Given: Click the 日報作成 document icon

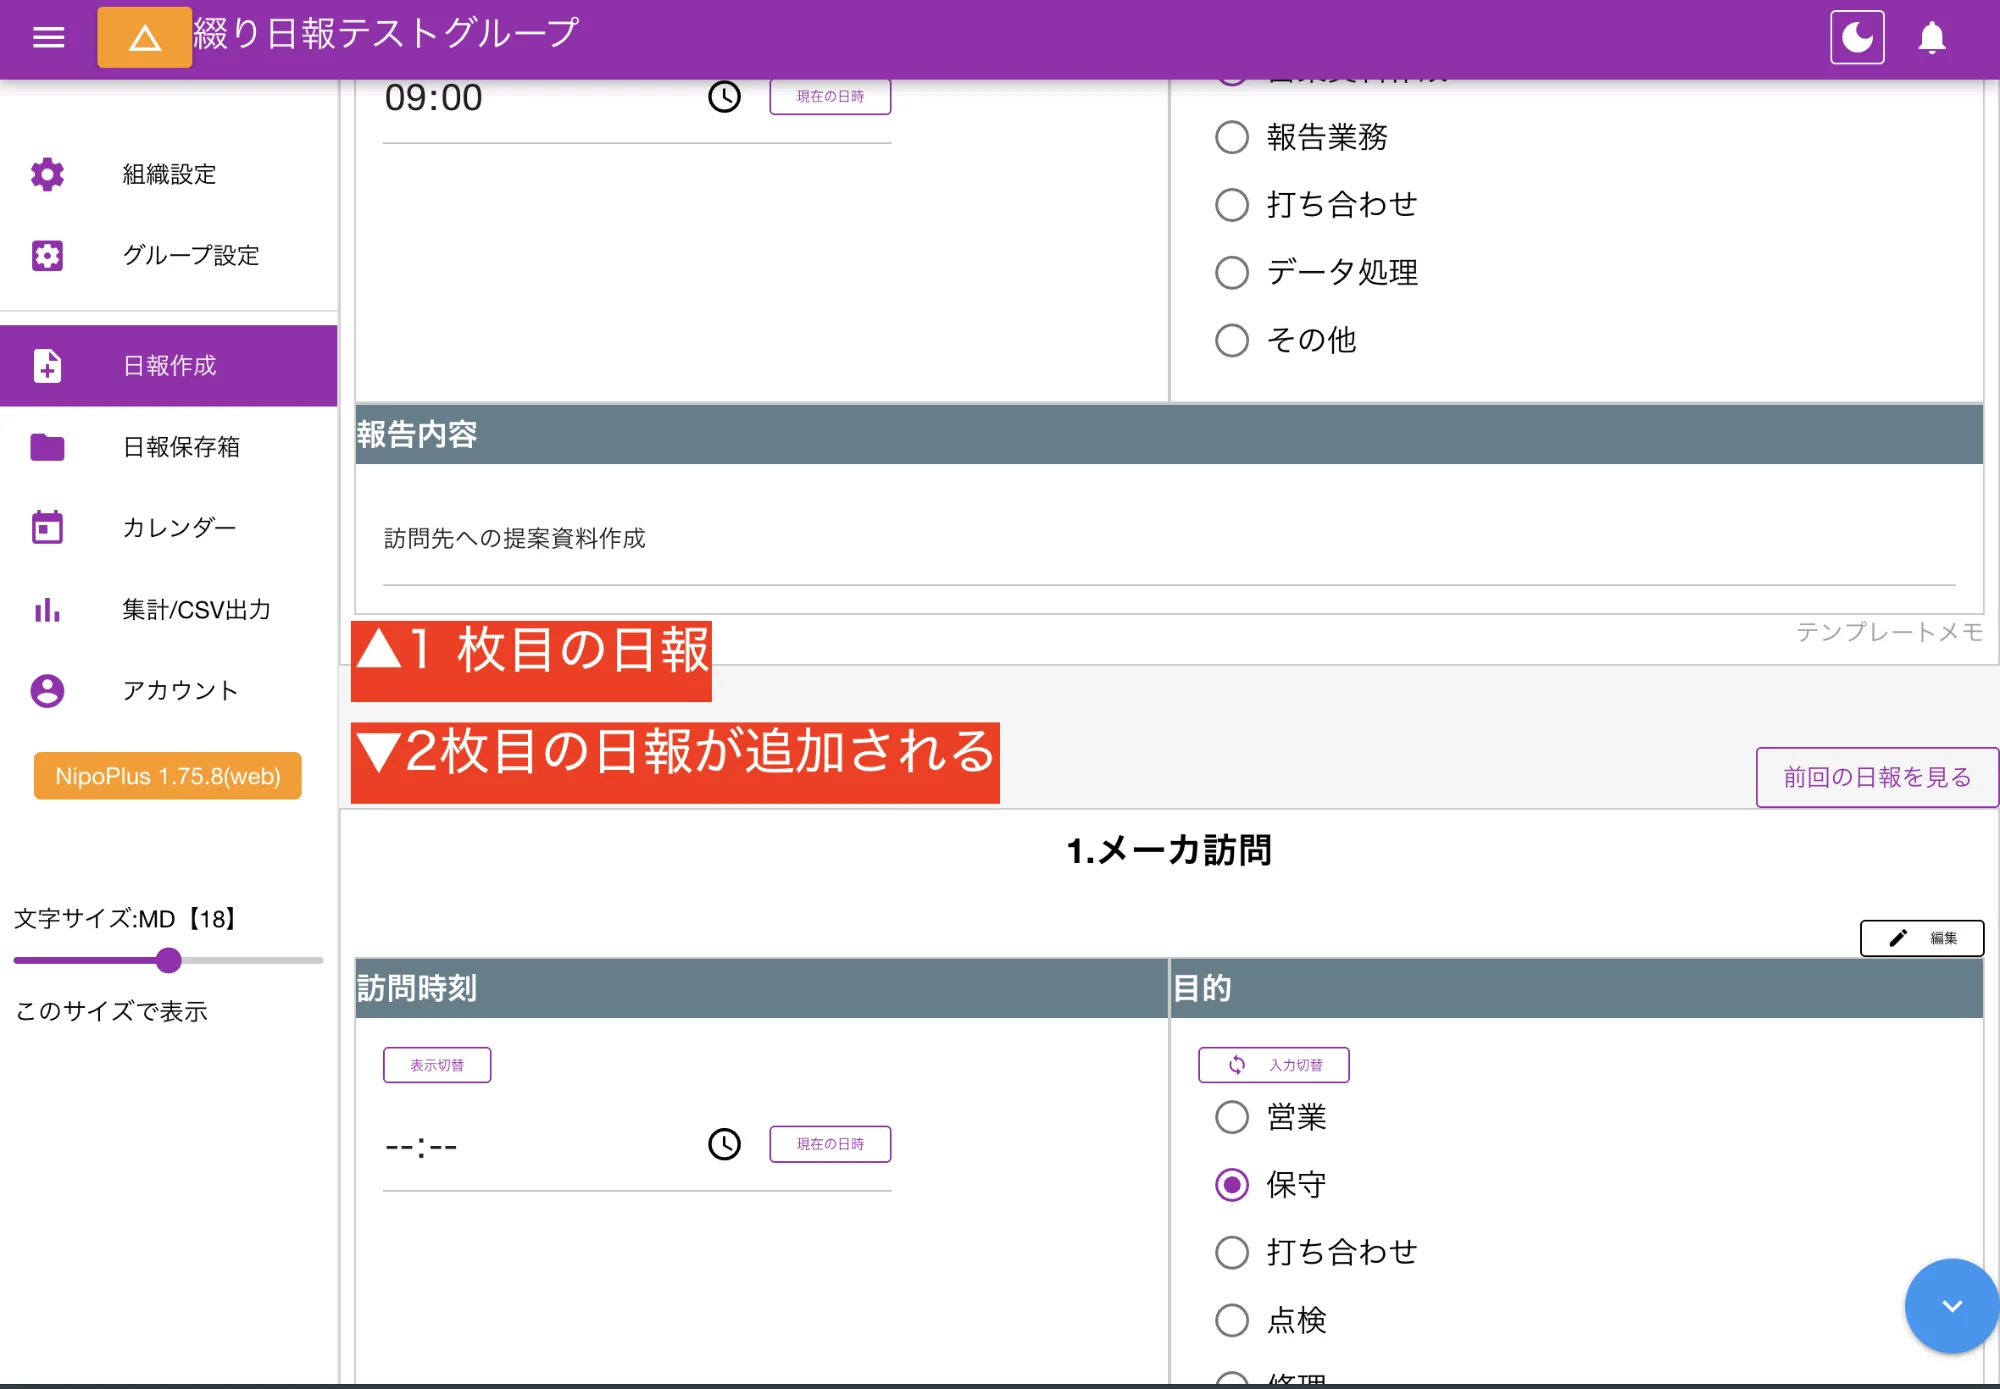Looking at the screenshot, I should [x=47, y=366].
